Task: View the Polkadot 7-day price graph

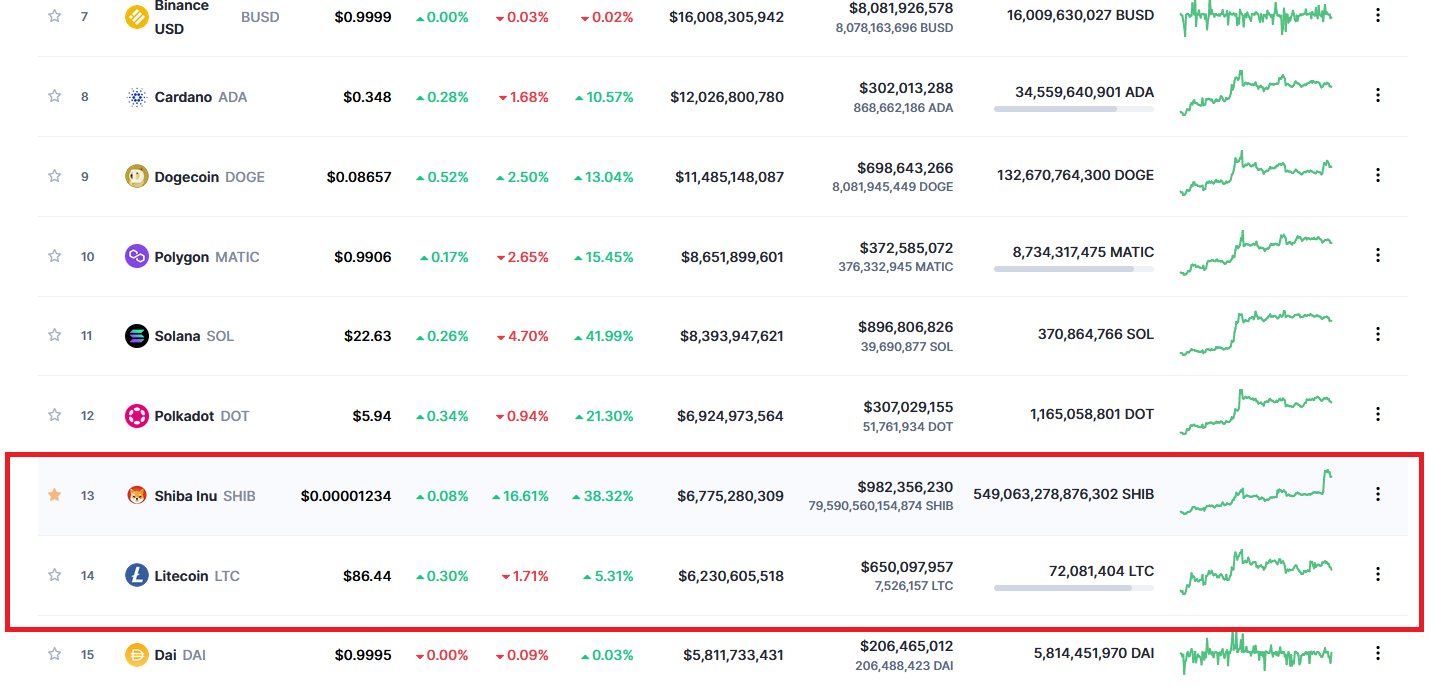Action: 1256,412
